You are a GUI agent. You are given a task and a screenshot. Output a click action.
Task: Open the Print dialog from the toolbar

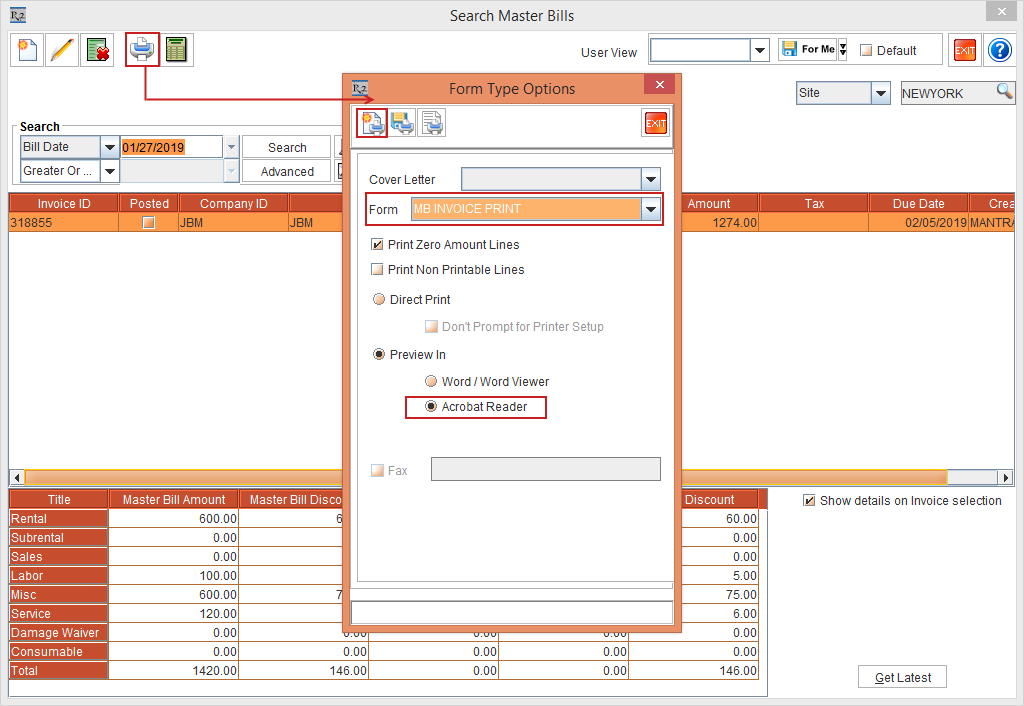point(141,49)
